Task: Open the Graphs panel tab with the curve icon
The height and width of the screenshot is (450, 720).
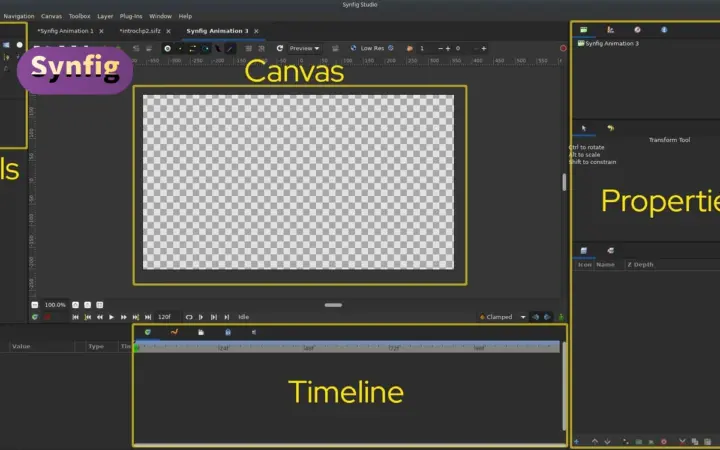Action: 174,332
